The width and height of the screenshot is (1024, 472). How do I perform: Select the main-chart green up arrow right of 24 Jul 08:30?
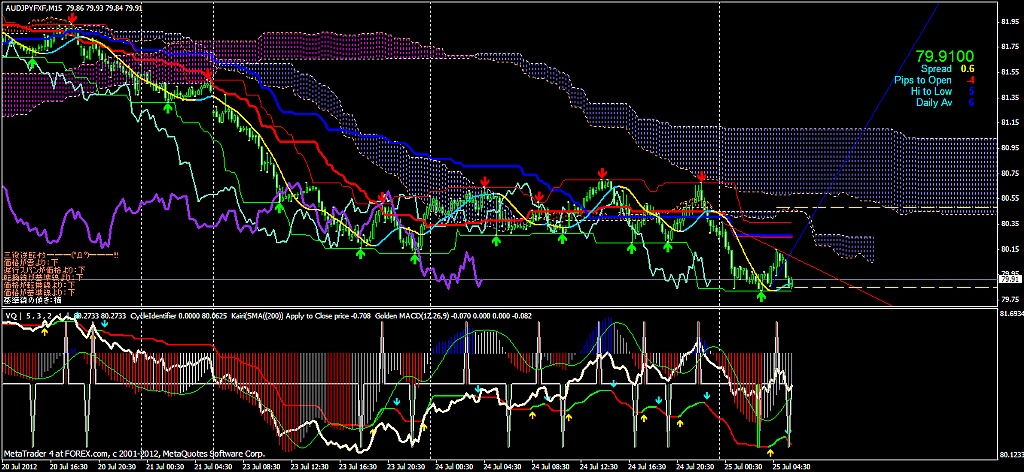point(562,239)
